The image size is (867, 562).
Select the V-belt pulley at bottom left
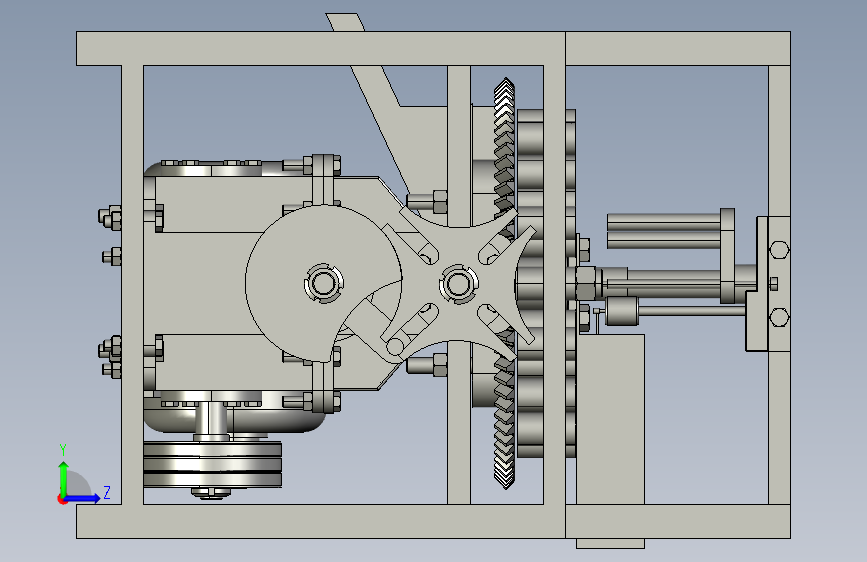pos(212,464)
